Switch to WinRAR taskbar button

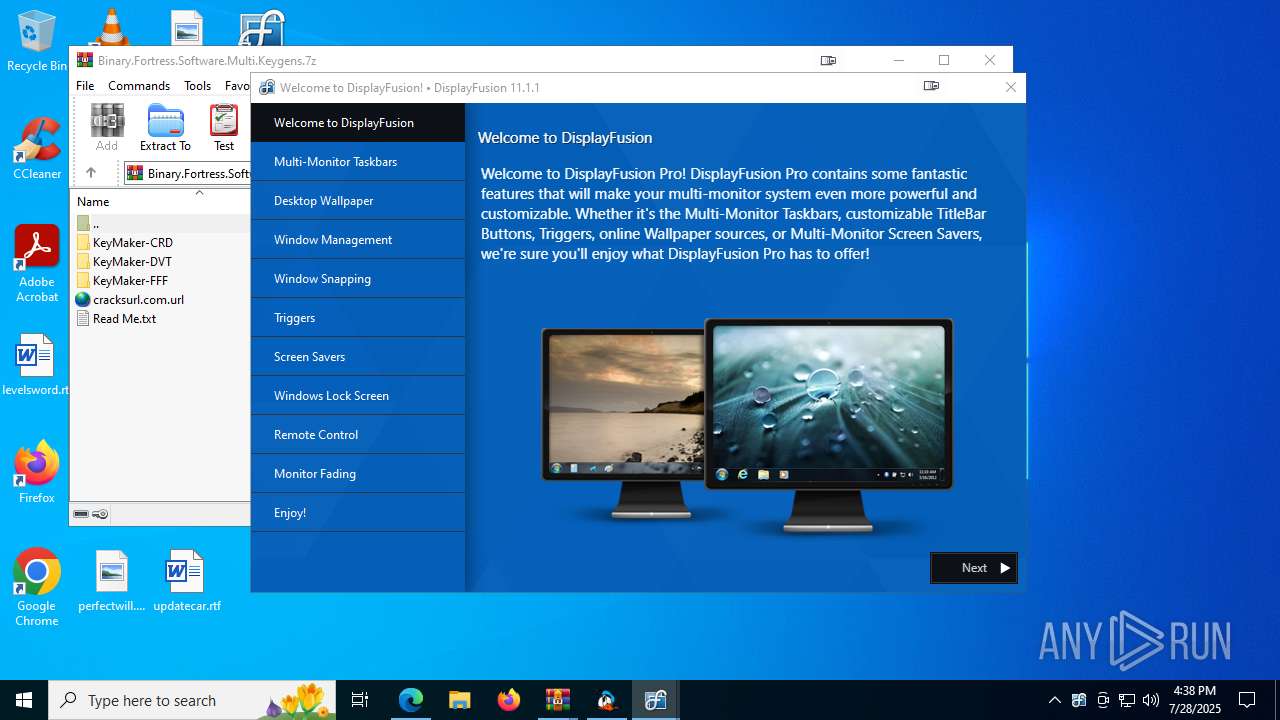click(558, 700)
